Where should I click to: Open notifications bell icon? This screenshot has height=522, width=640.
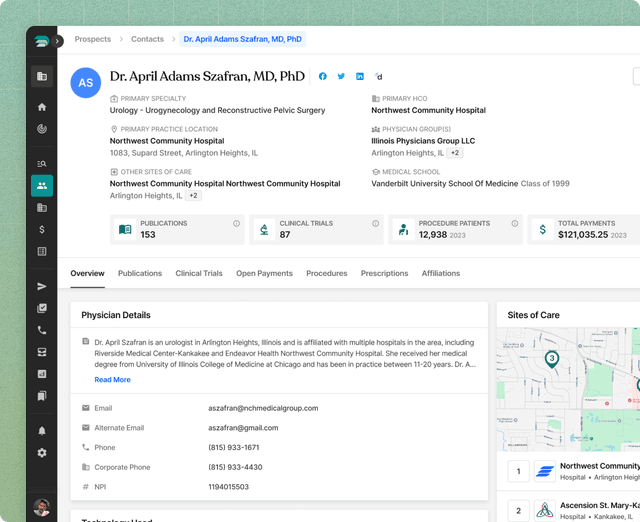pyautogui.click(x=42, y=431)
